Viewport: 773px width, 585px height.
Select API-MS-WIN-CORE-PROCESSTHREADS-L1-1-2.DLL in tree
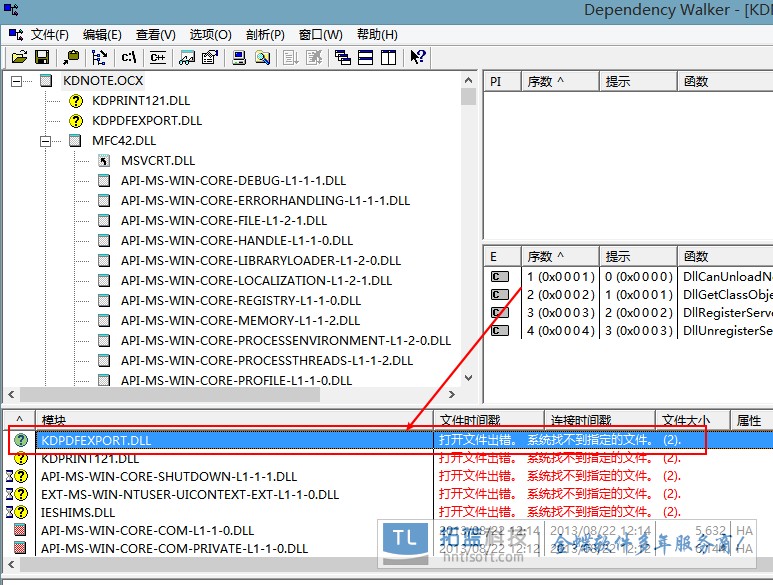267,361
